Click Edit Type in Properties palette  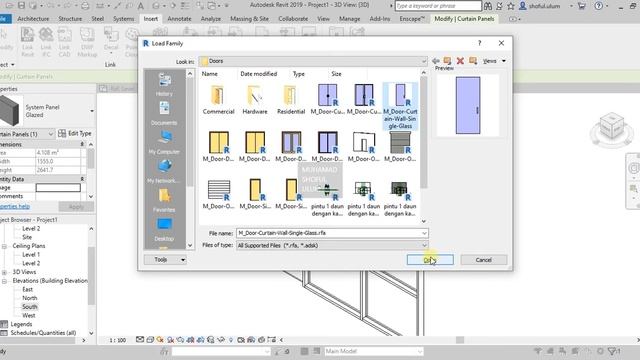[x=75, y=133]
